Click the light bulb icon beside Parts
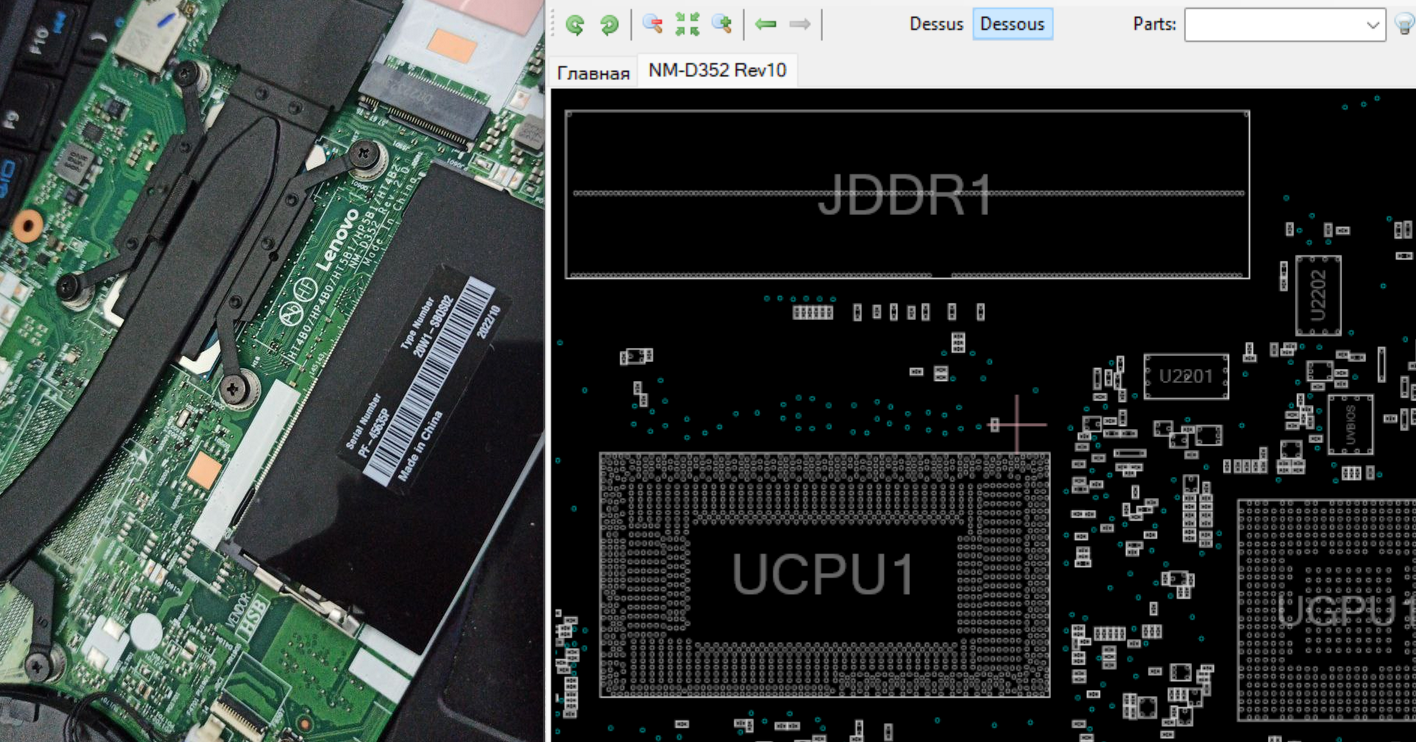The width and height of the screenshot is (1416, 742). pos(1404,25)
